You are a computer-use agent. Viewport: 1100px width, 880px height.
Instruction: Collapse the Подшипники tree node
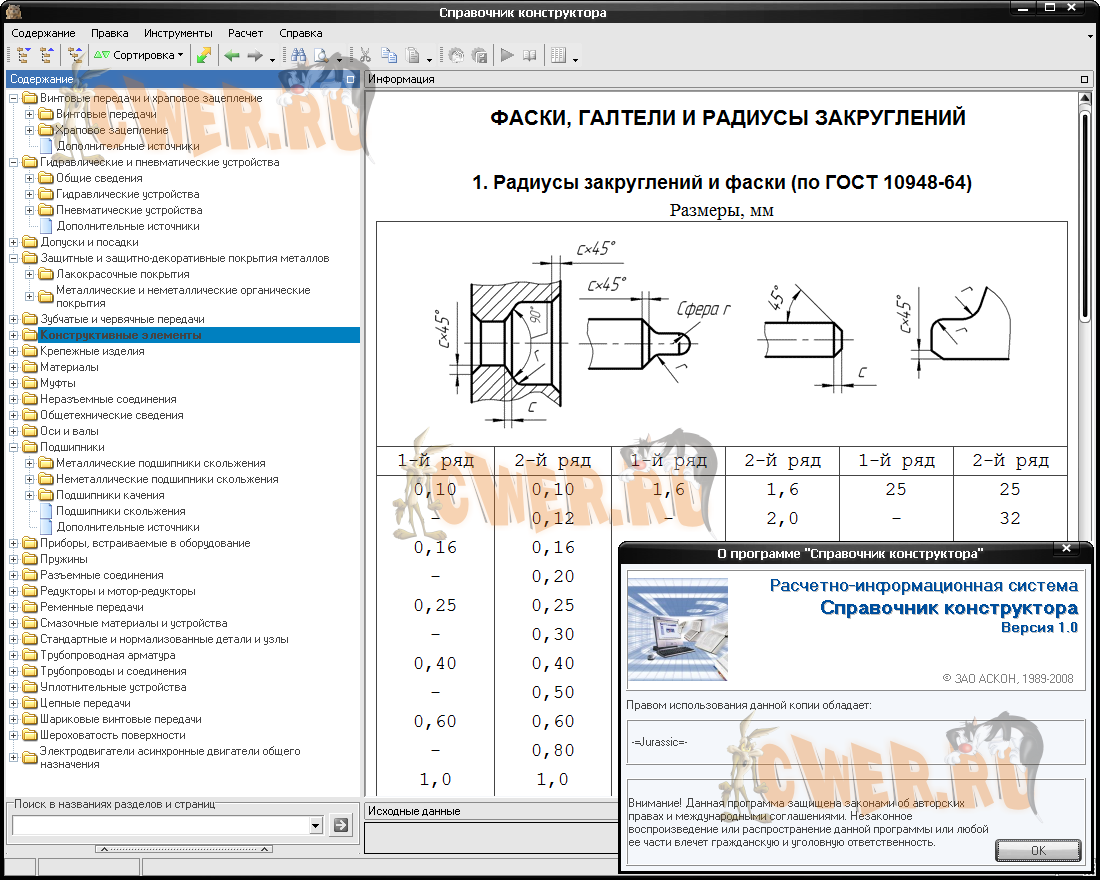tap(14, 447)
